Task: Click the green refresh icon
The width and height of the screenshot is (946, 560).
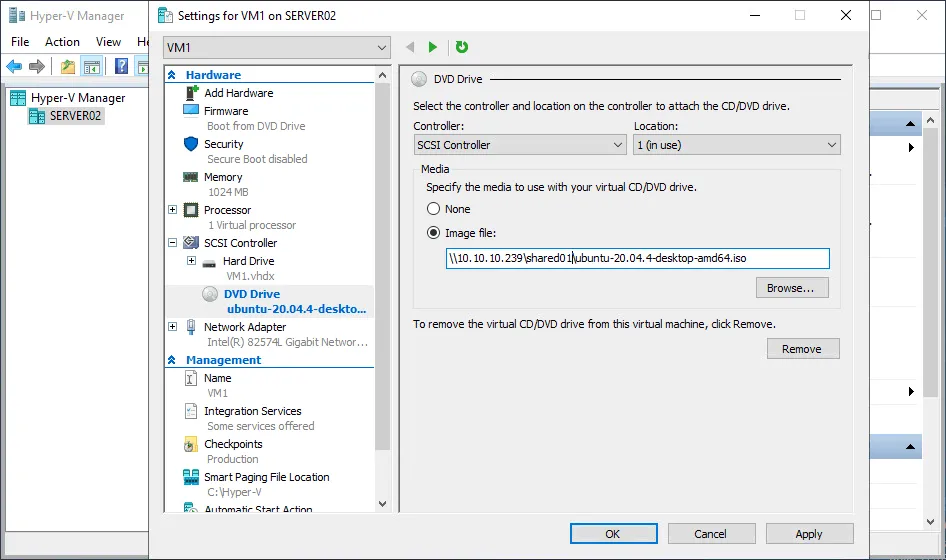Action: [x=462, y=47]
